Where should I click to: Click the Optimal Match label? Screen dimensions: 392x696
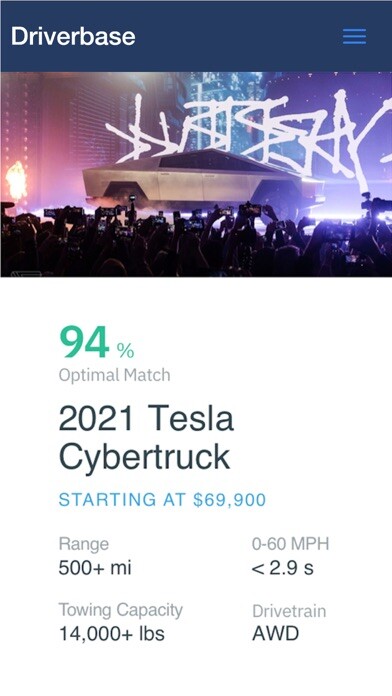(115, 376)
